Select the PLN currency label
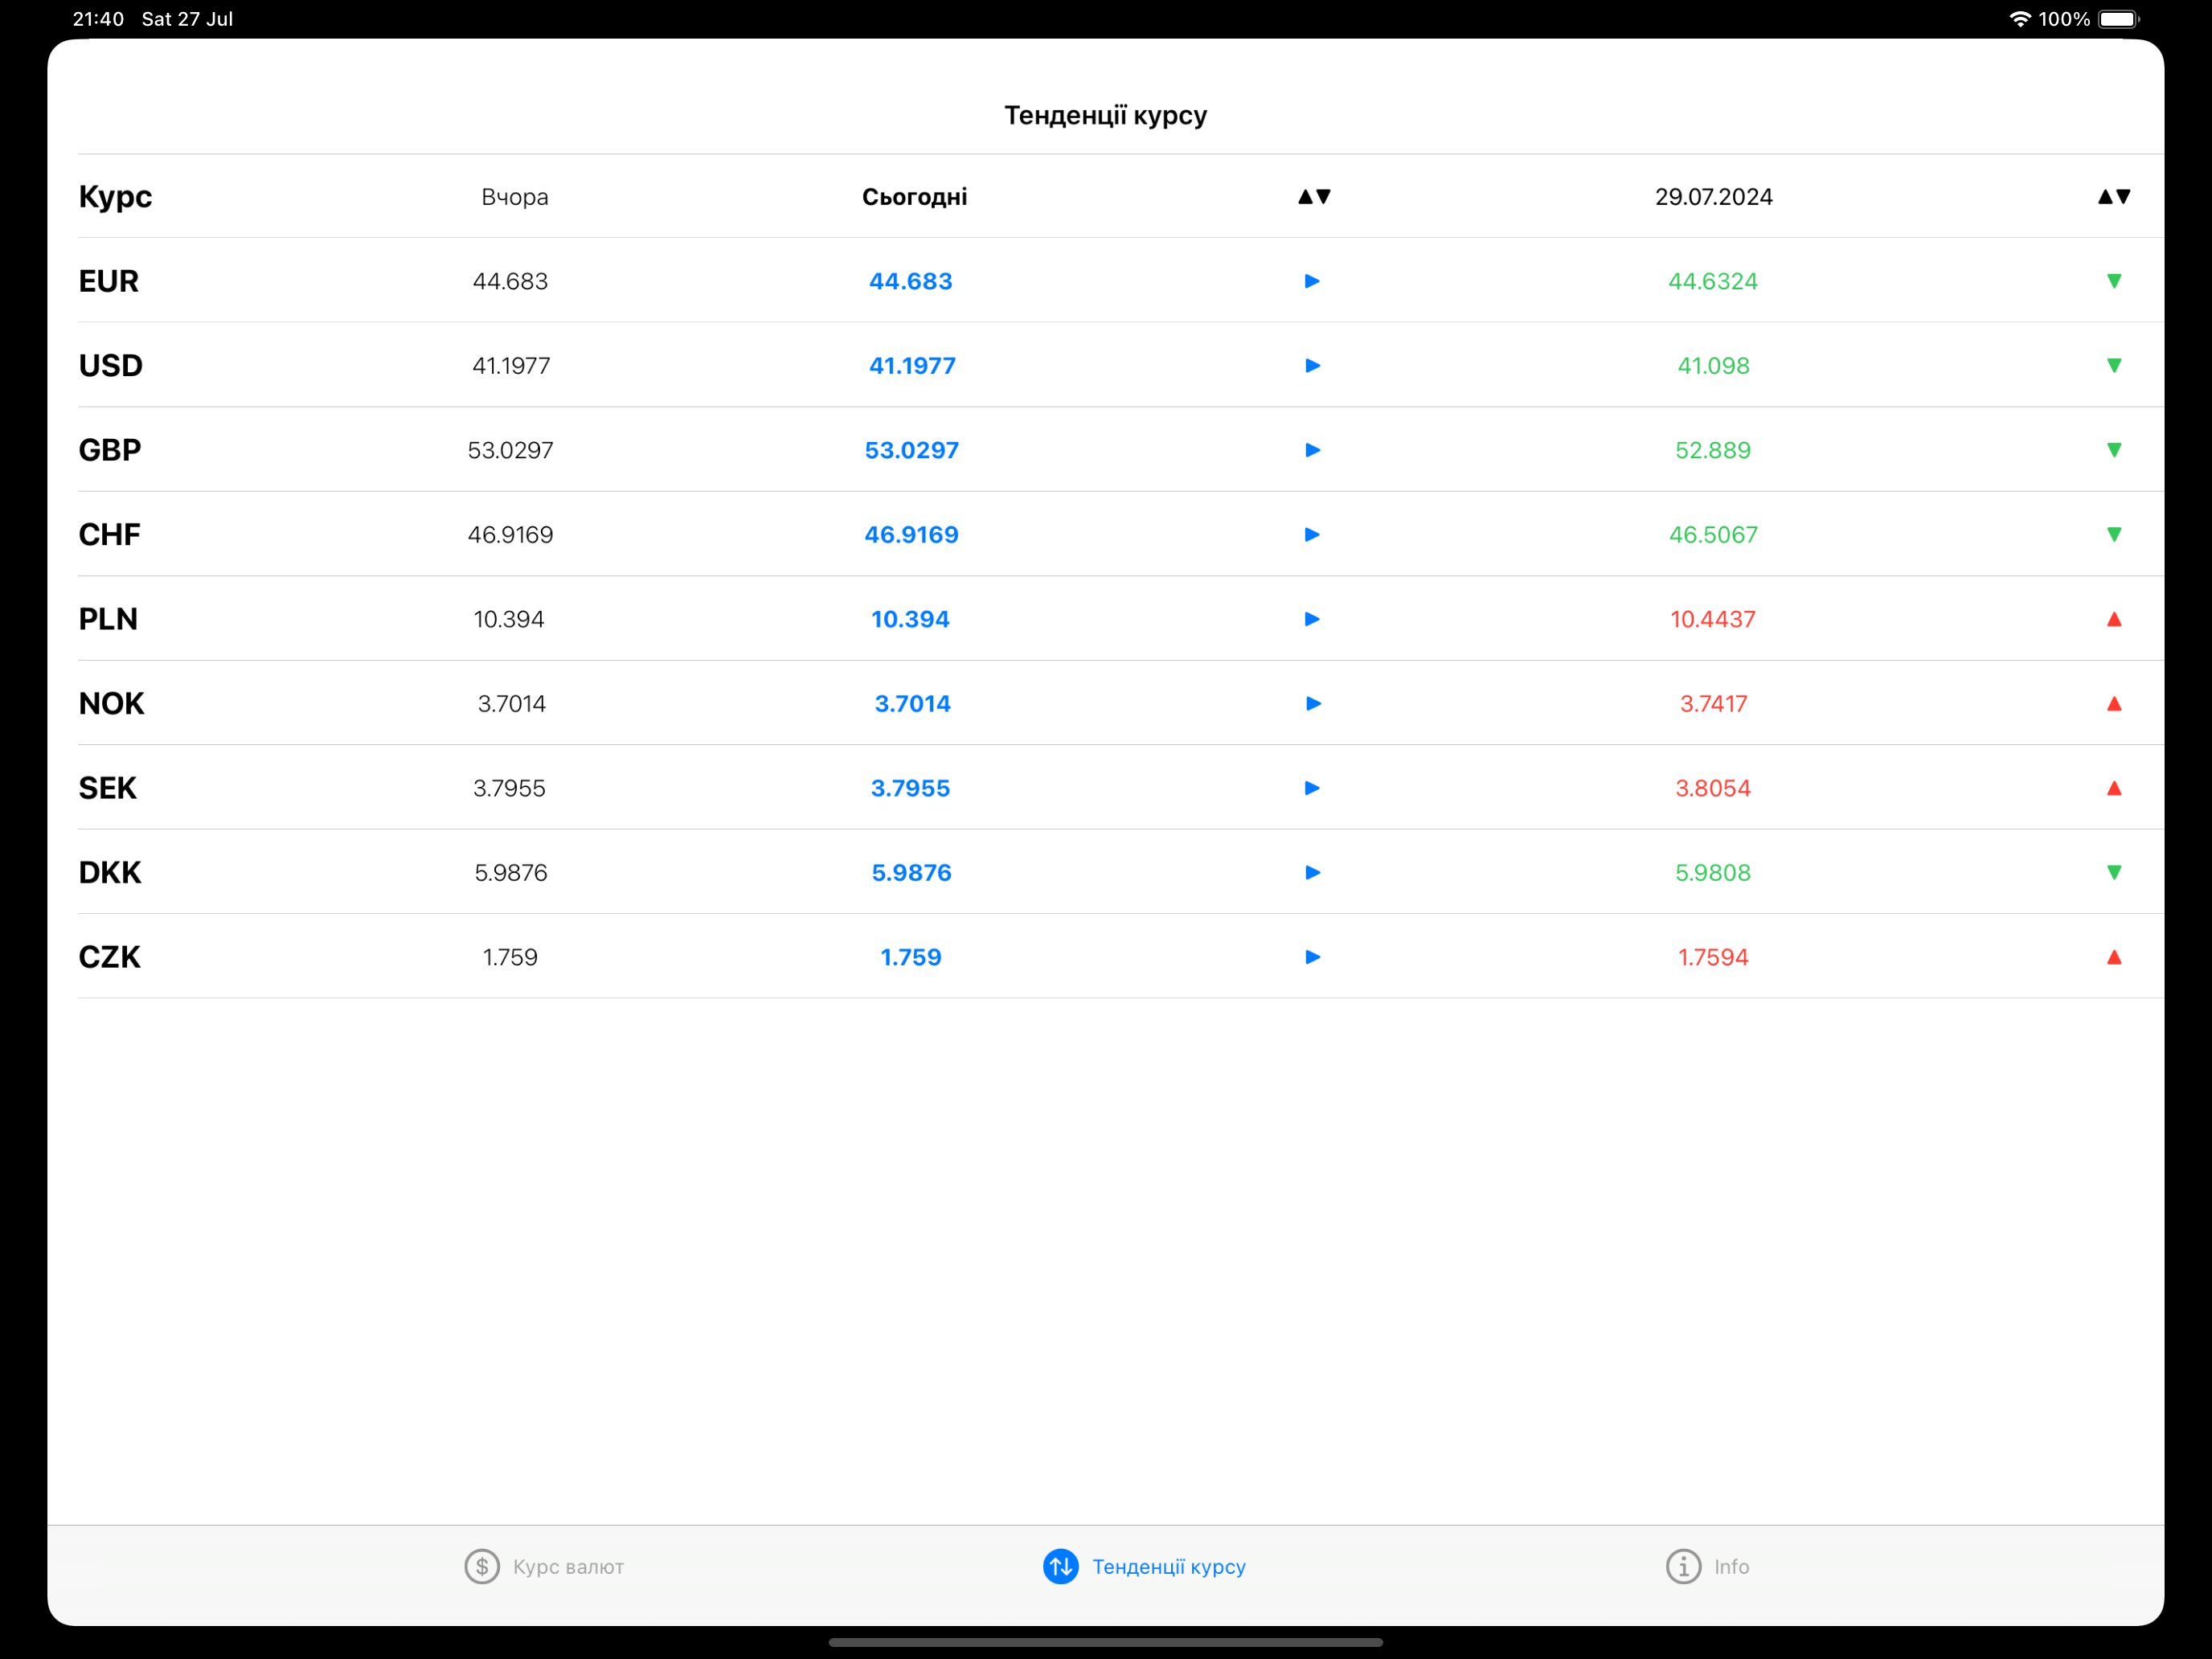This screenshot has height=1659, width=2212. 108,619
